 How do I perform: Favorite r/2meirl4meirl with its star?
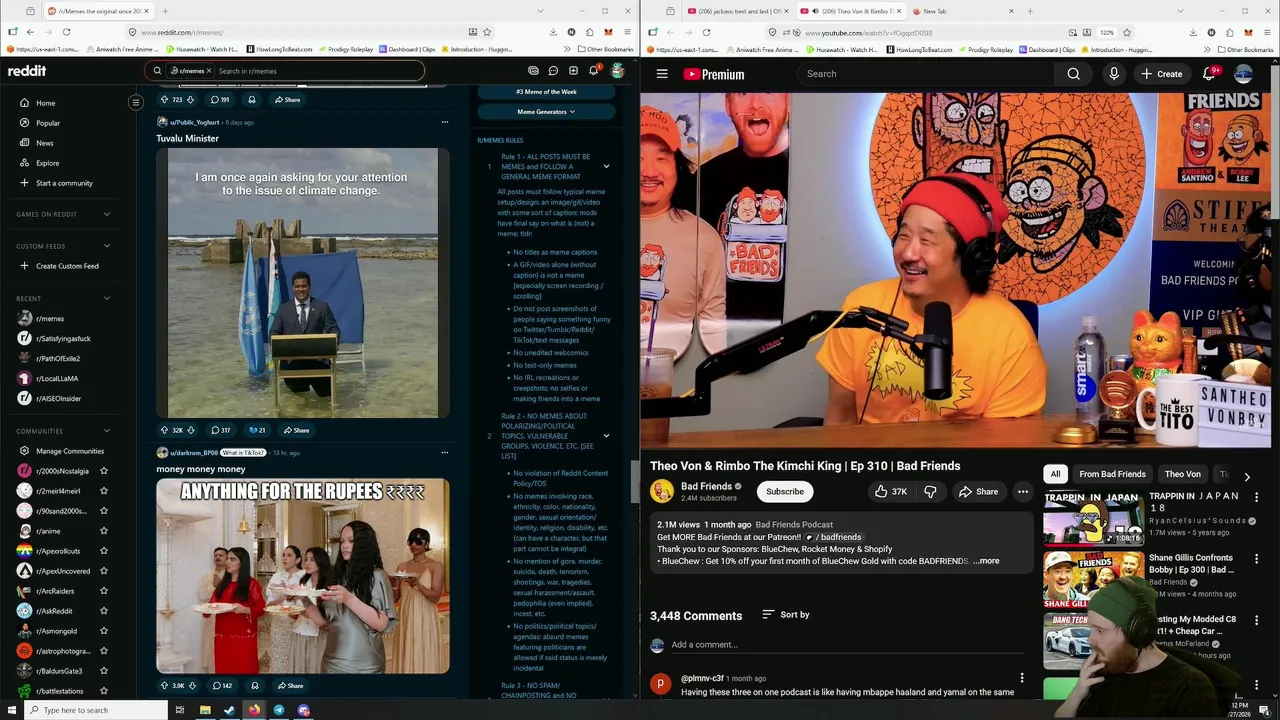pyautogui.click(x=103, y=491)
